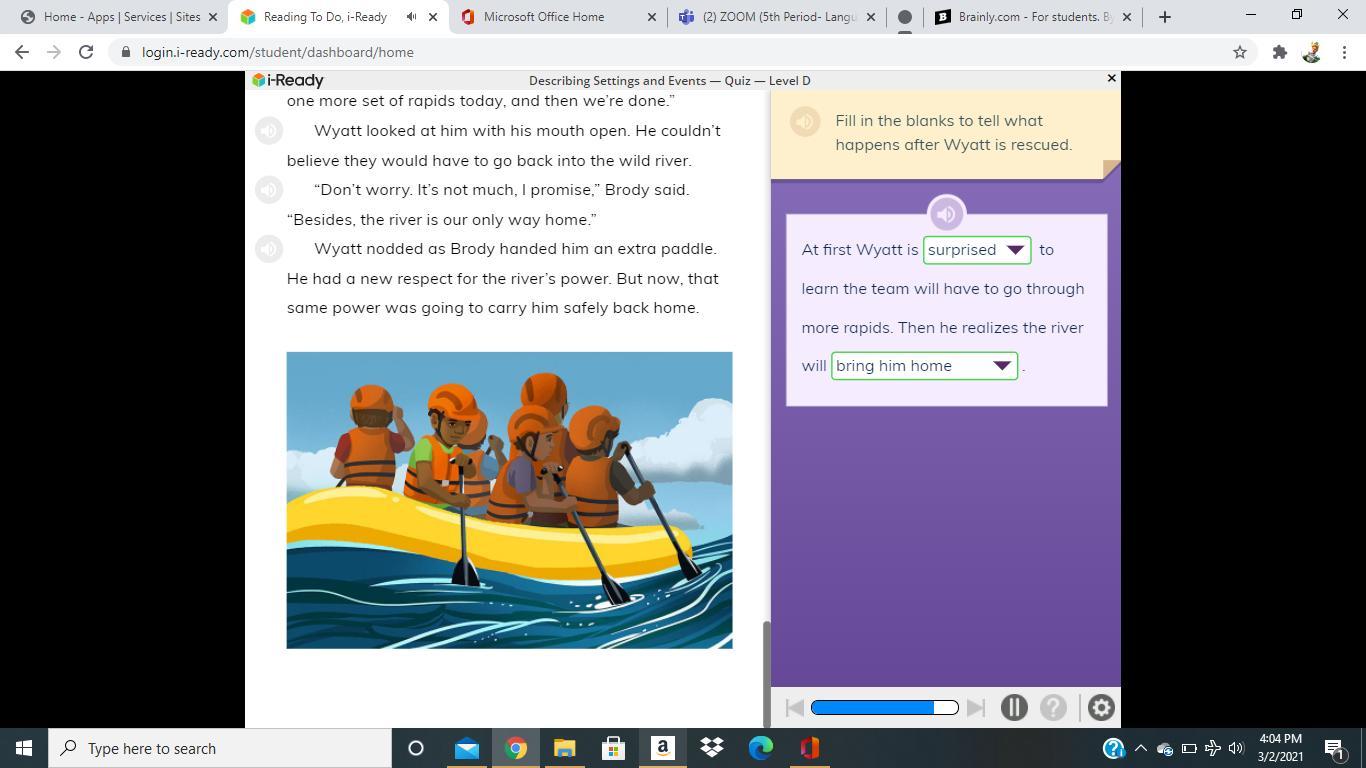Viewport: 1366px width, 768px height.
Task: Play audio for the question prompt
Action: pos(805,121)
